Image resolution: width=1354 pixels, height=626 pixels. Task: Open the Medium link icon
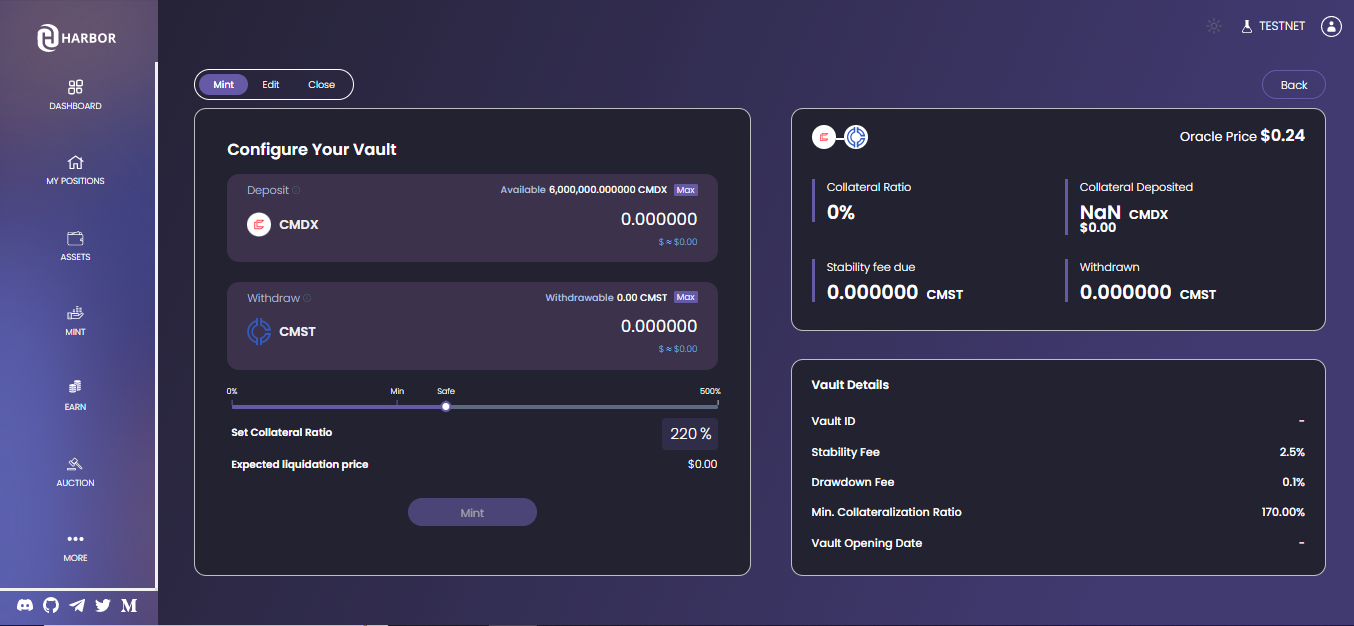tap(129, 605)
